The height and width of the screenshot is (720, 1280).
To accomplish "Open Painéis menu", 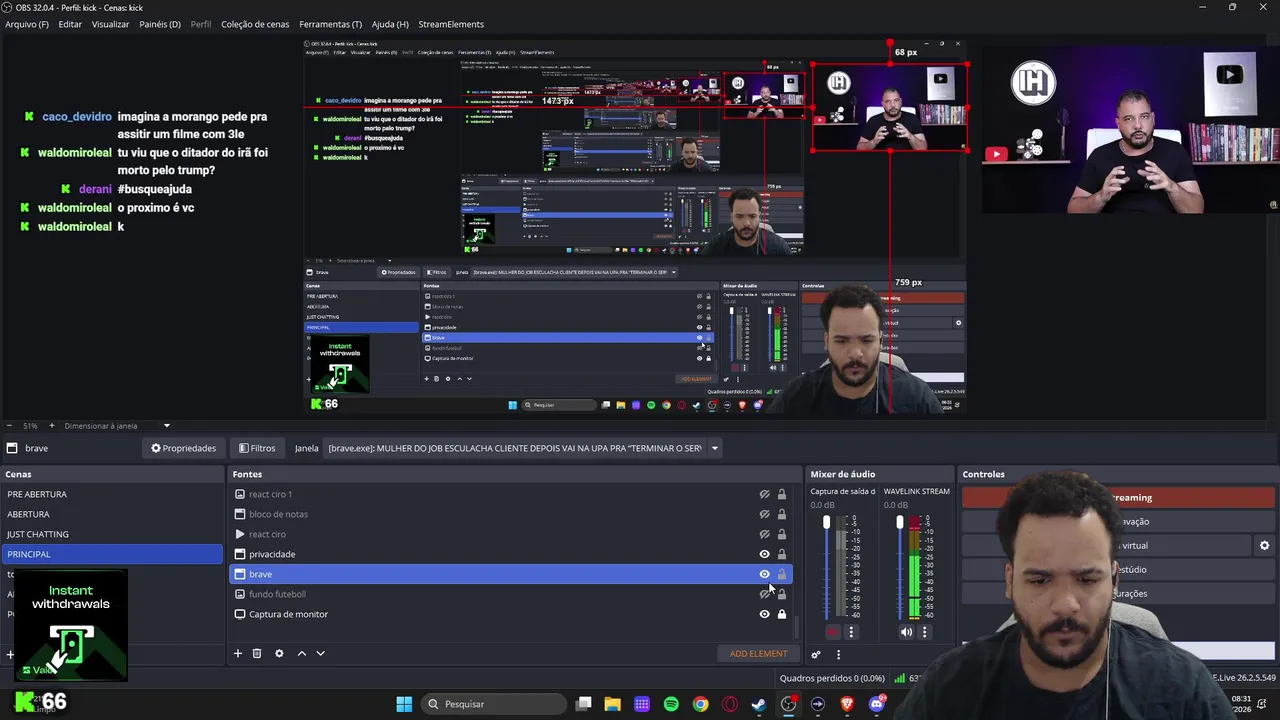I will [160, 24].
